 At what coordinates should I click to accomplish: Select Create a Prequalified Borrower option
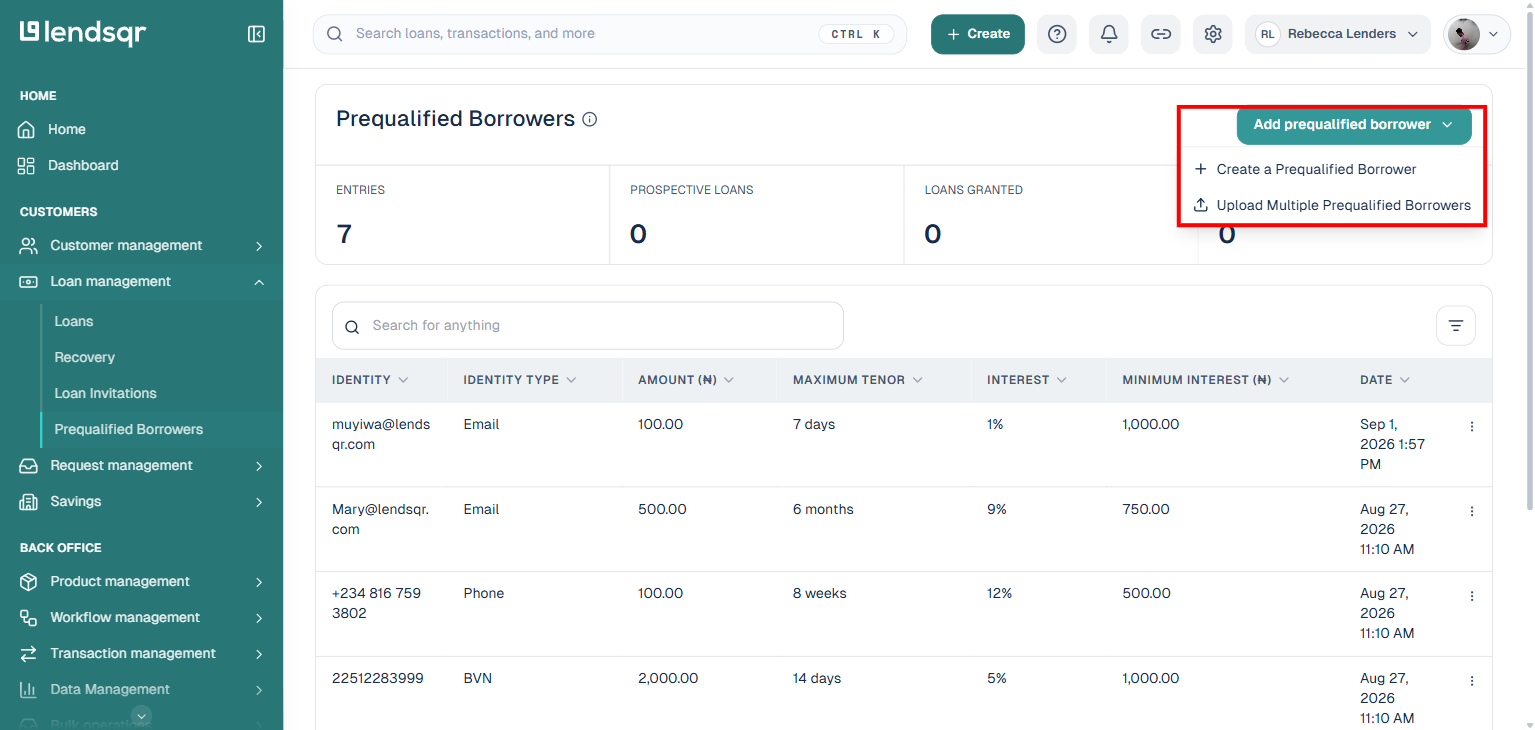tap(1332, 170)
